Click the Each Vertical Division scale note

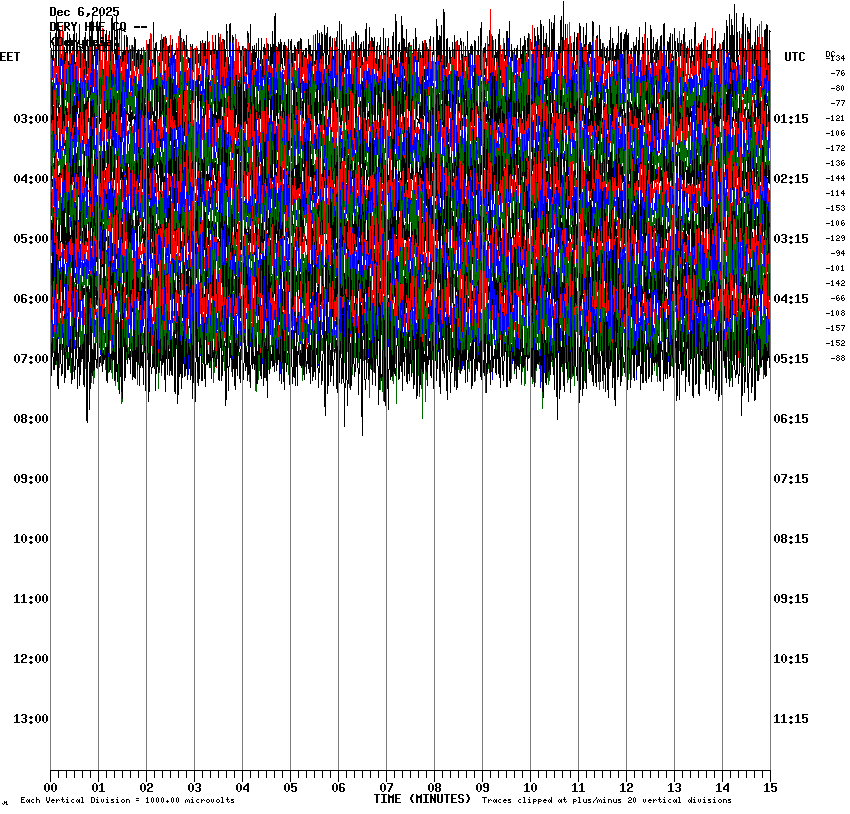point(127,801)
